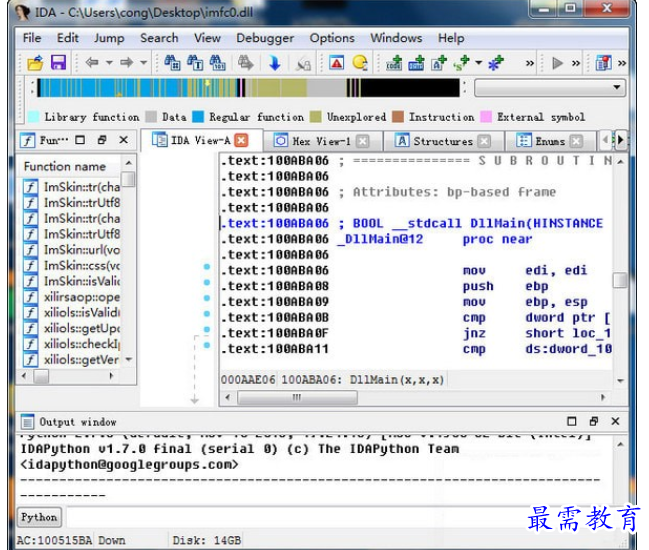Screen dimensions: 649x550
Task: Maximize the Output window panel
Action: [572, 421]
